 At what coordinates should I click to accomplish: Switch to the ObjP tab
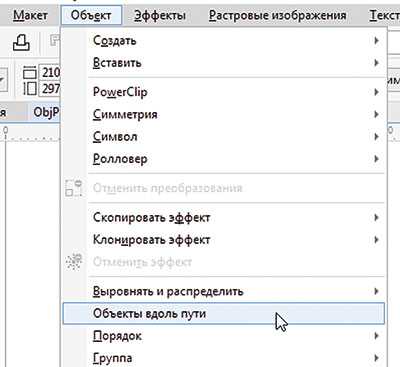tap(44, 112)
